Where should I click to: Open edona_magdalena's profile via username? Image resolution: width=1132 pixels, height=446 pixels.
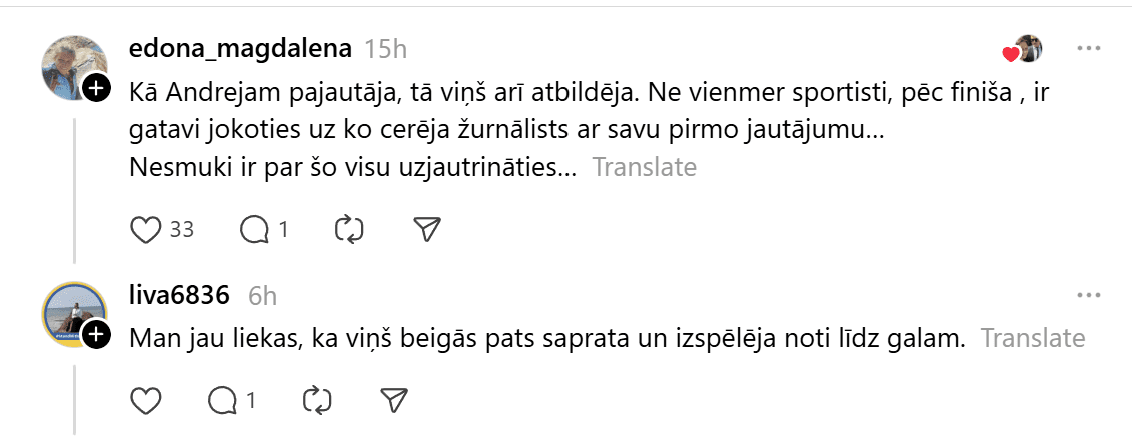[241, 48]
